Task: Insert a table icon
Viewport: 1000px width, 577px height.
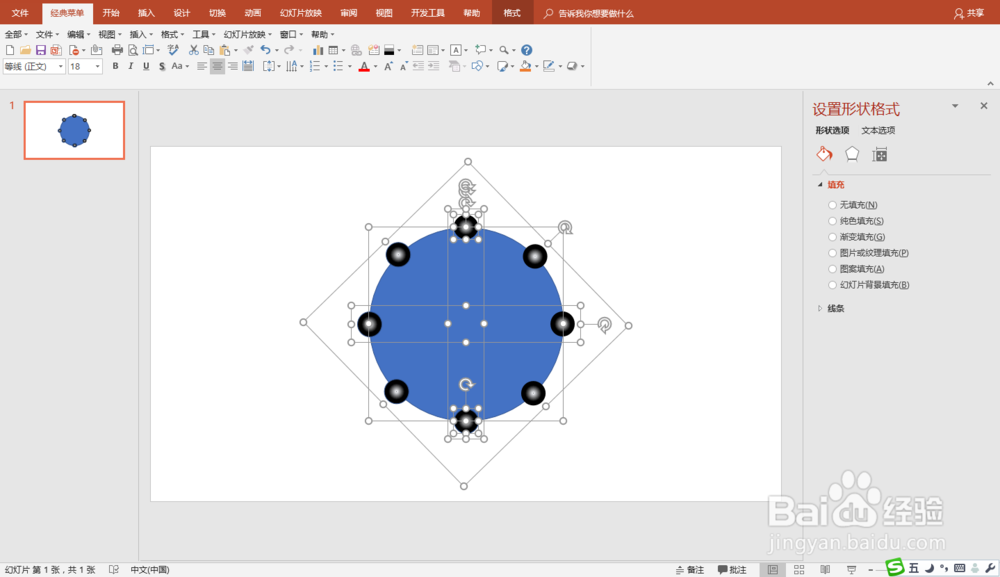Action: click(x=333, y=50)
